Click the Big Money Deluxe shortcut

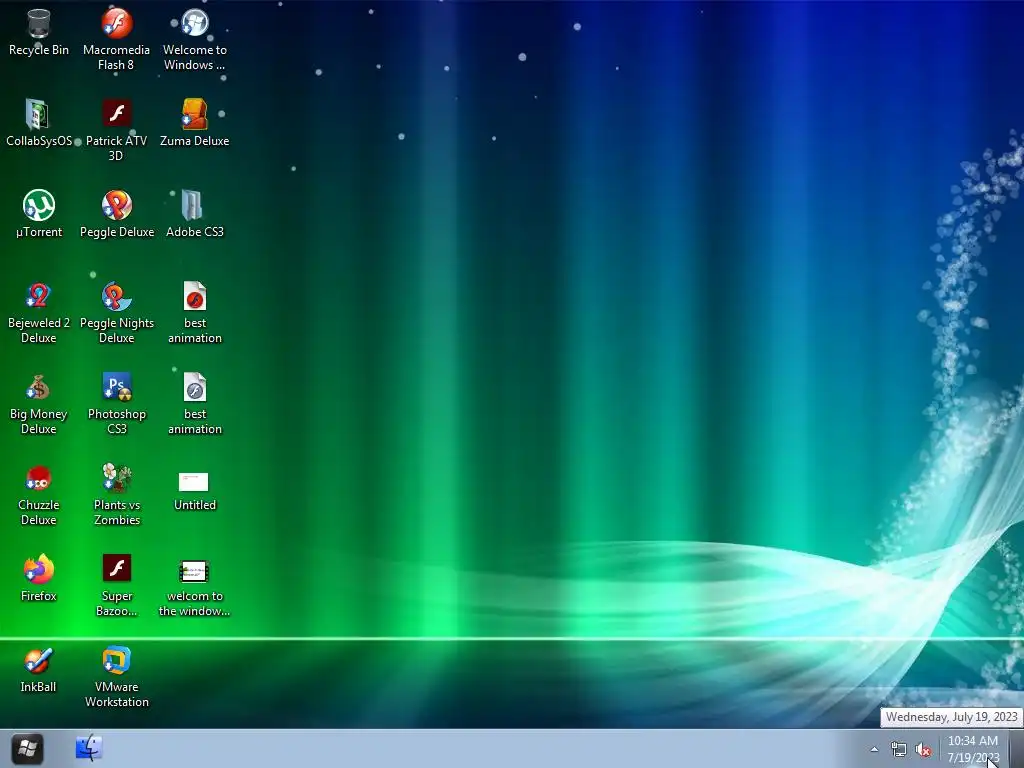[39, 403]
